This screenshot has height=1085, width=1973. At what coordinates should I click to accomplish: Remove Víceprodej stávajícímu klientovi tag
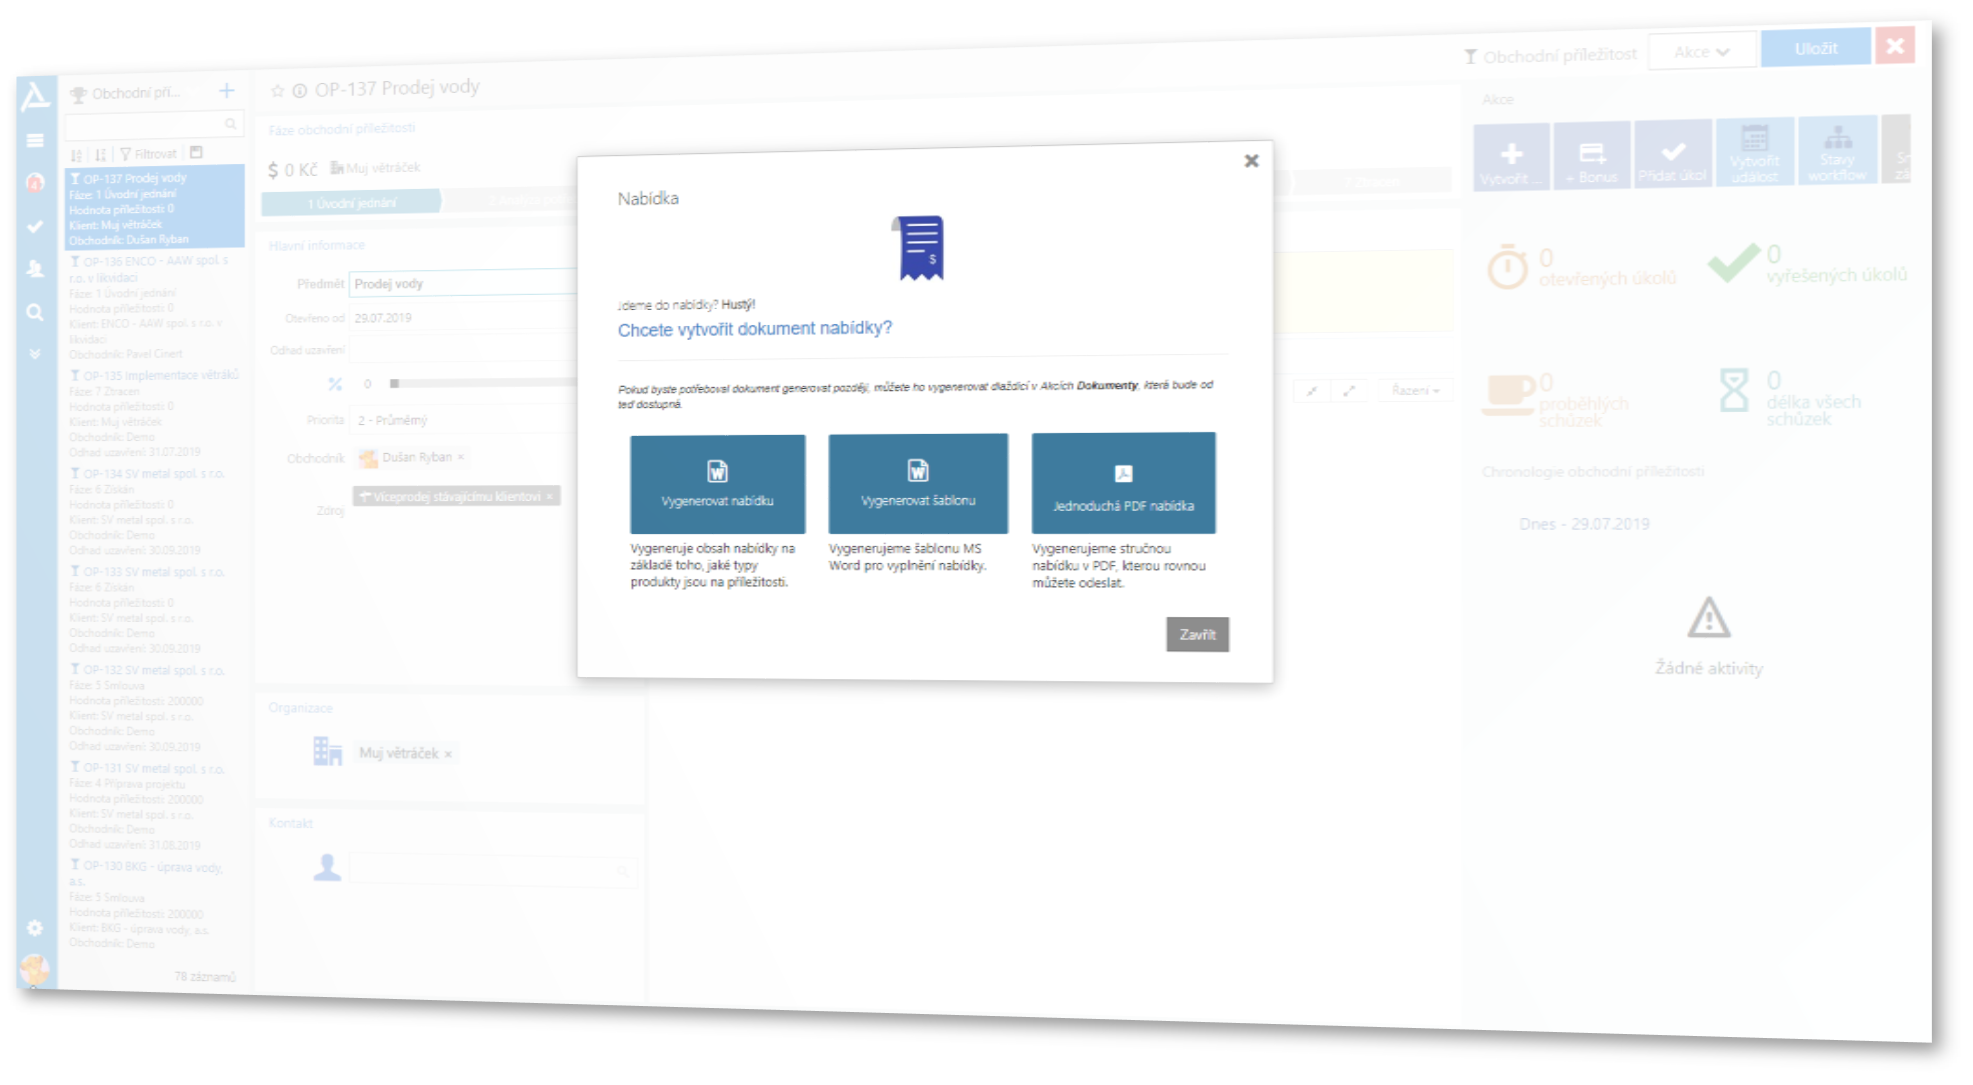pos(549,496)
